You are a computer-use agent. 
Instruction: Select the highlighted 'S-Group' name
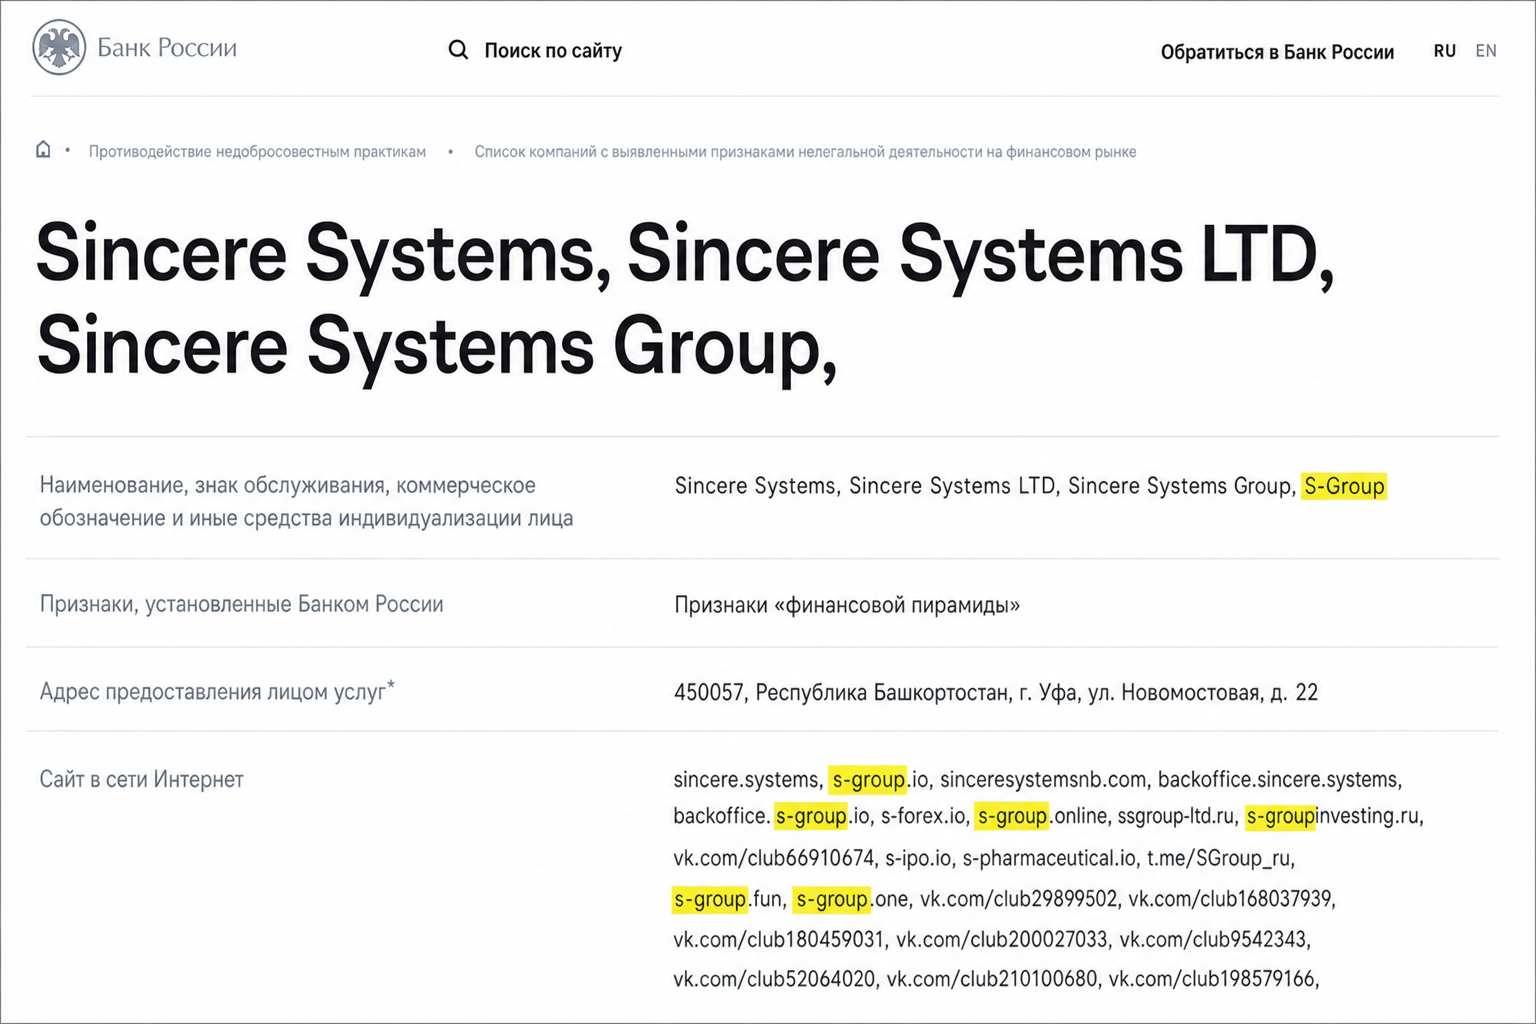1344,486
